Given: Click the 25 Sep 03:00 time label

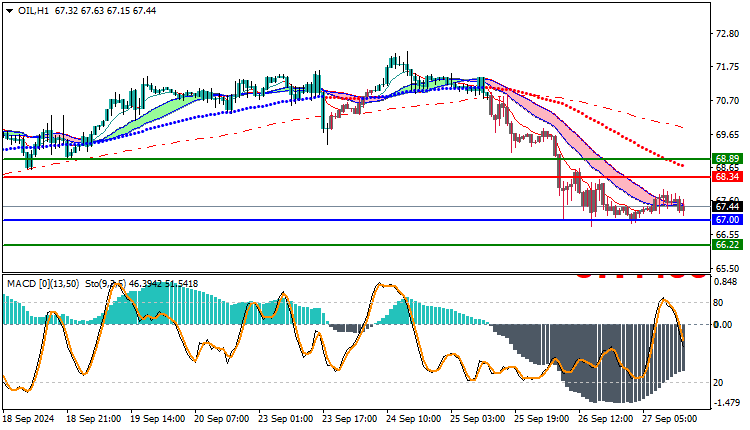Looking at the screenshot, I should [x=478, y=419].
